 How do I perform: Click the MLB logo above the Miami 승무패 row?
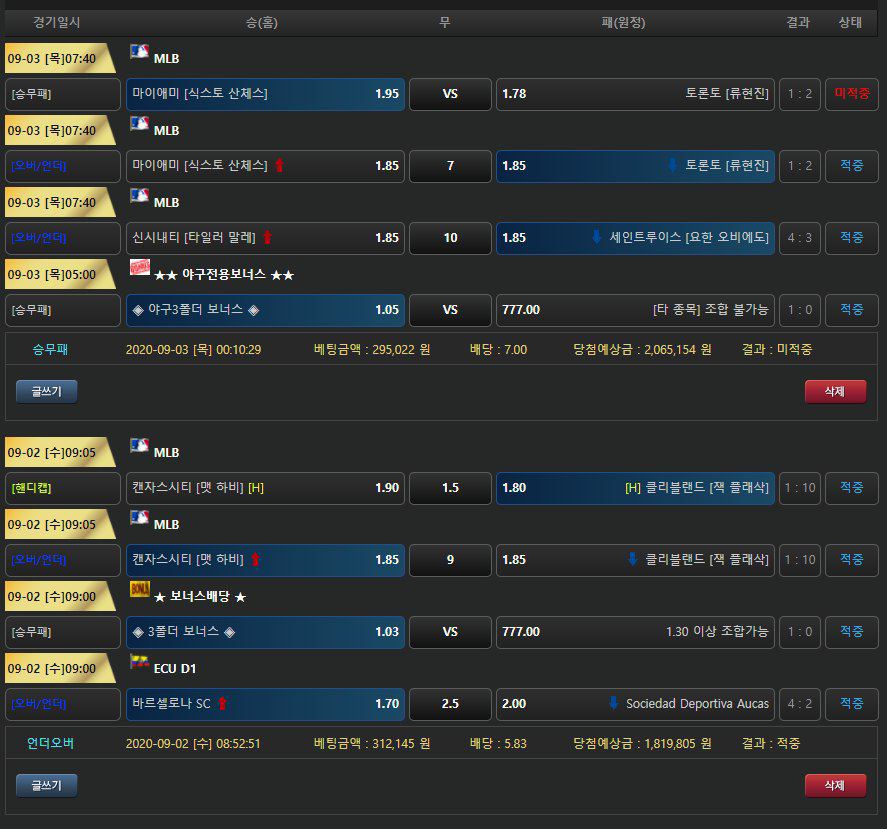[139, 53]
